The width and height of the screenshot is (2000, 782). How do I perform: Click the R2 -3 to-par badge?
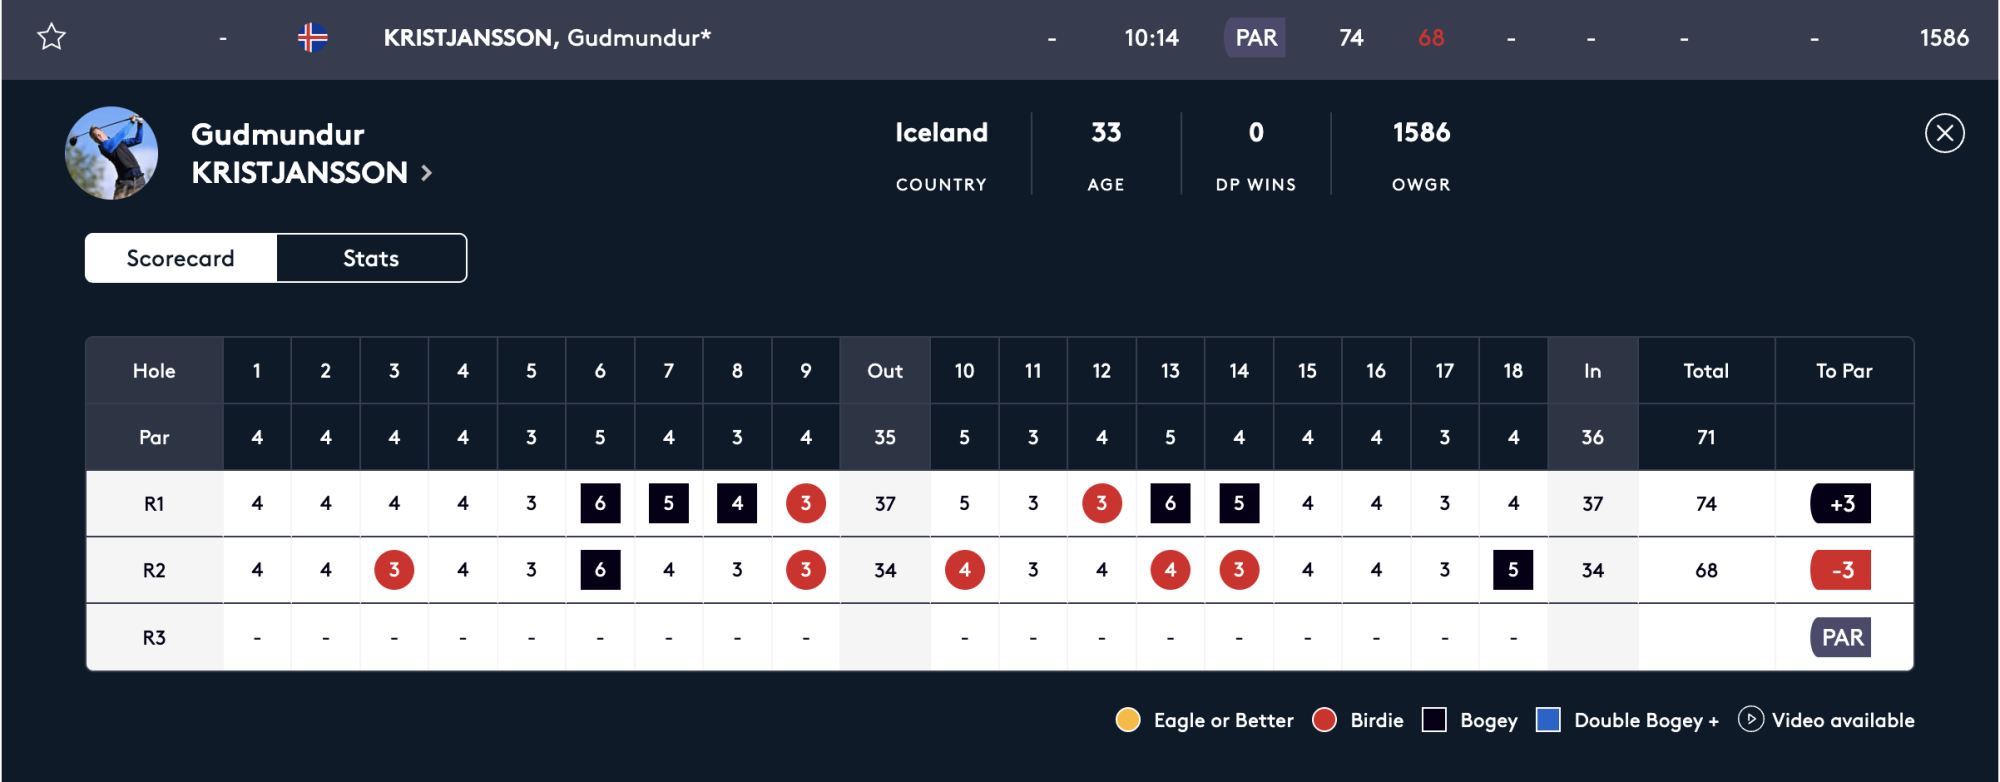tap(1841, 570)
